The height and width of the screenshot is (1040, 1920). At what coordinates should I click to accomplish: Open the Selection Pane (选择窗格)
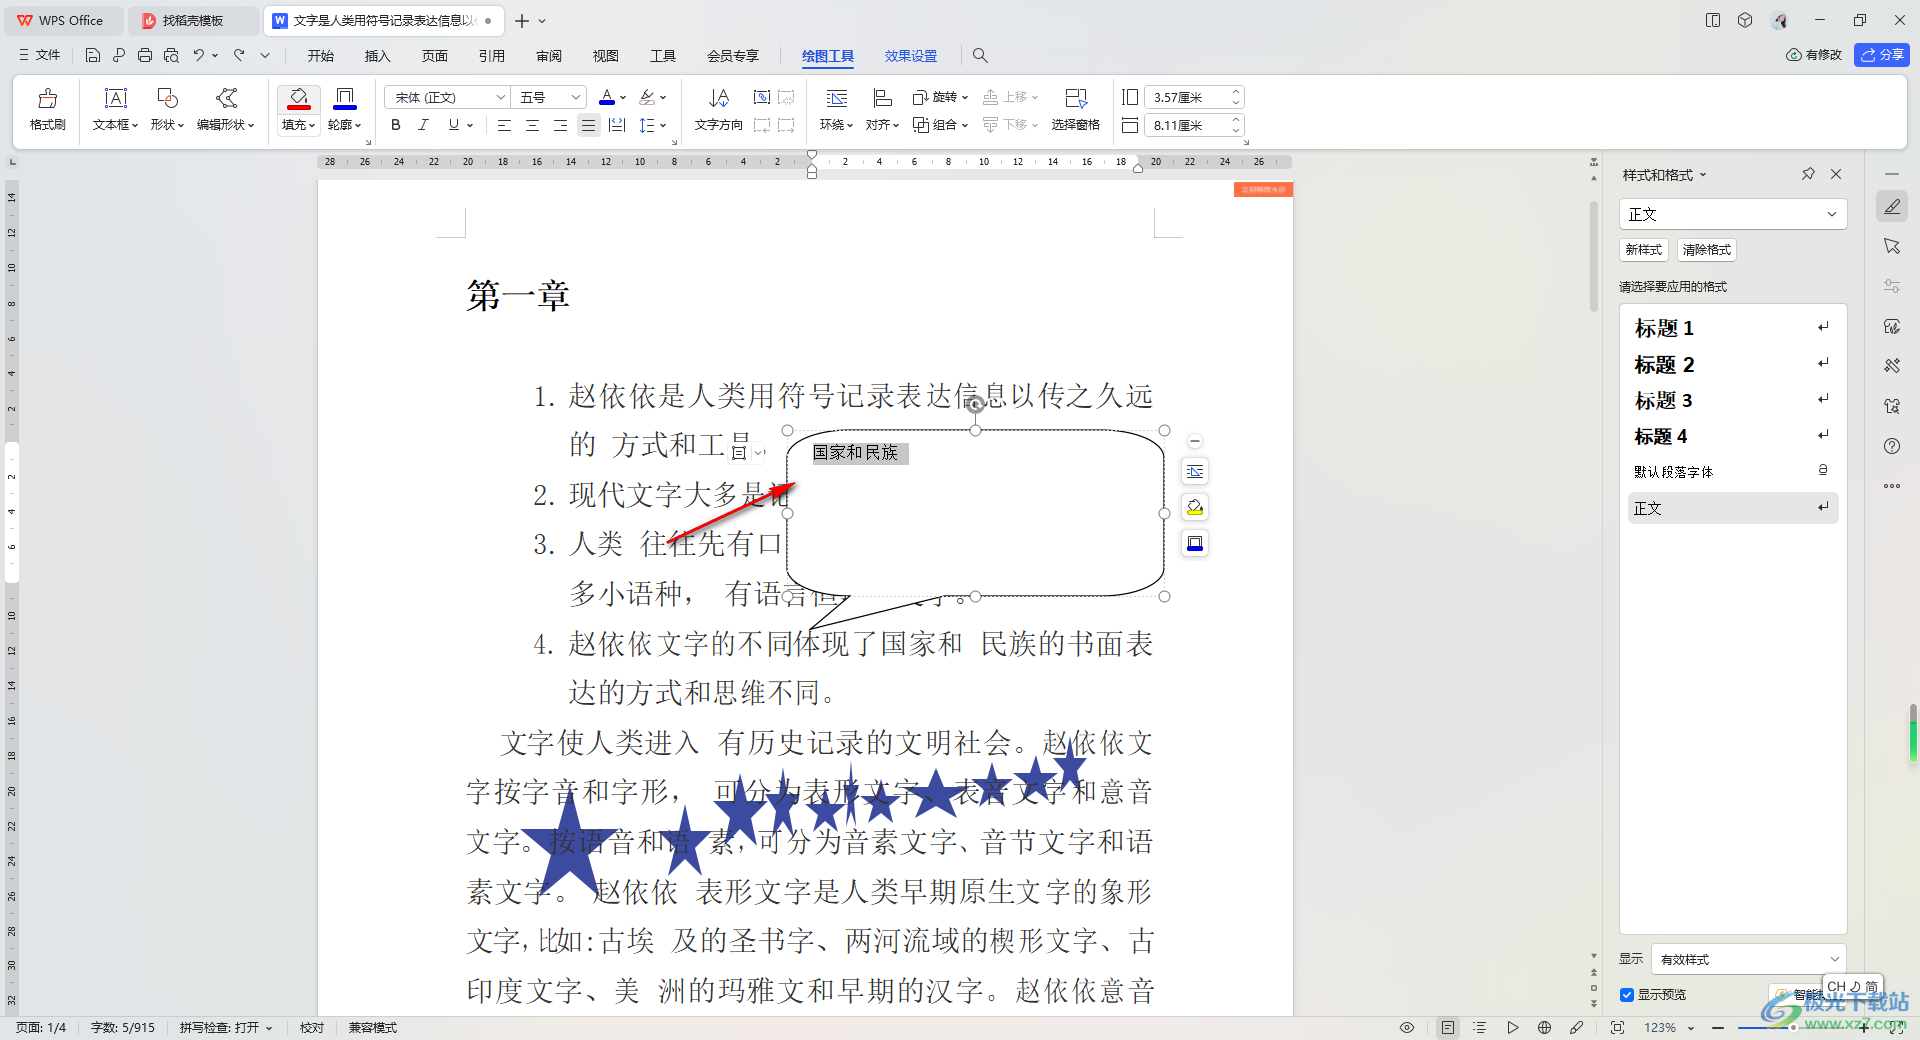[1075, 109]
